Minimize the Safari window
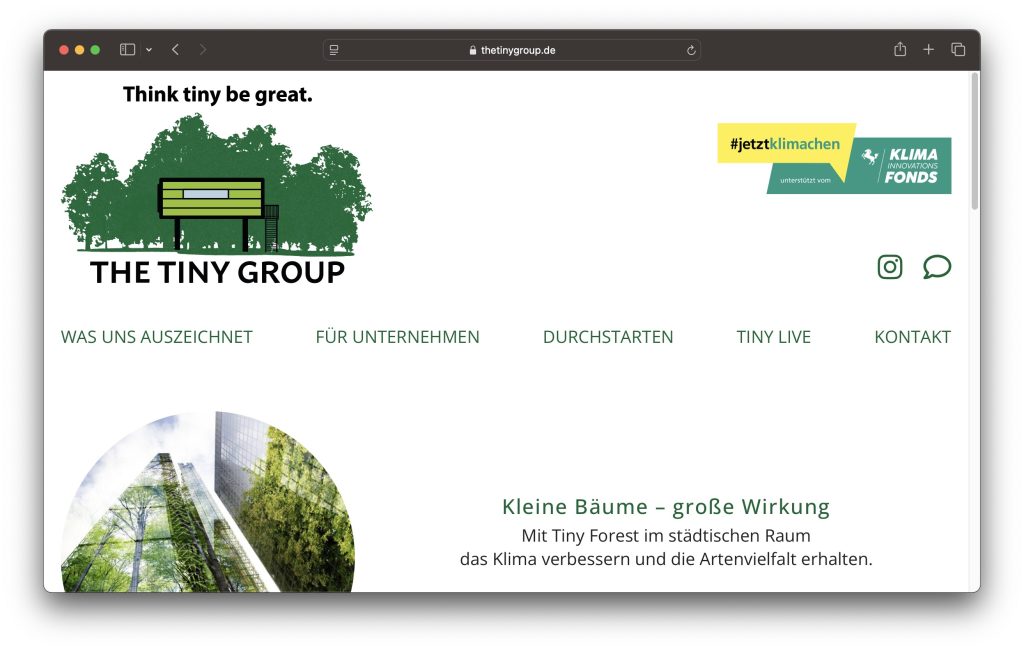Viewport: 1024px width, 650px height. pos(80,50)
